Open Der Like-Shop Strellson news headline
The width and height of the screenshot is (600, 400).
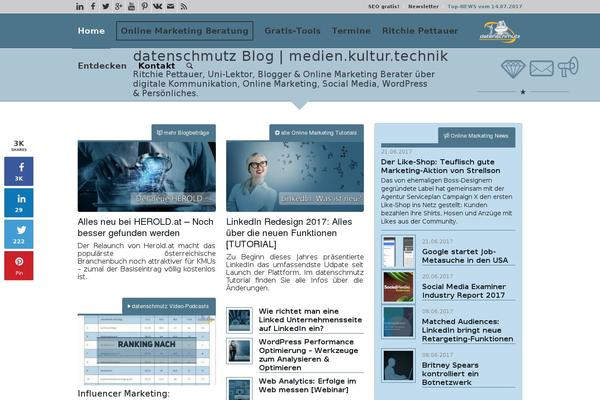point(440,166)
